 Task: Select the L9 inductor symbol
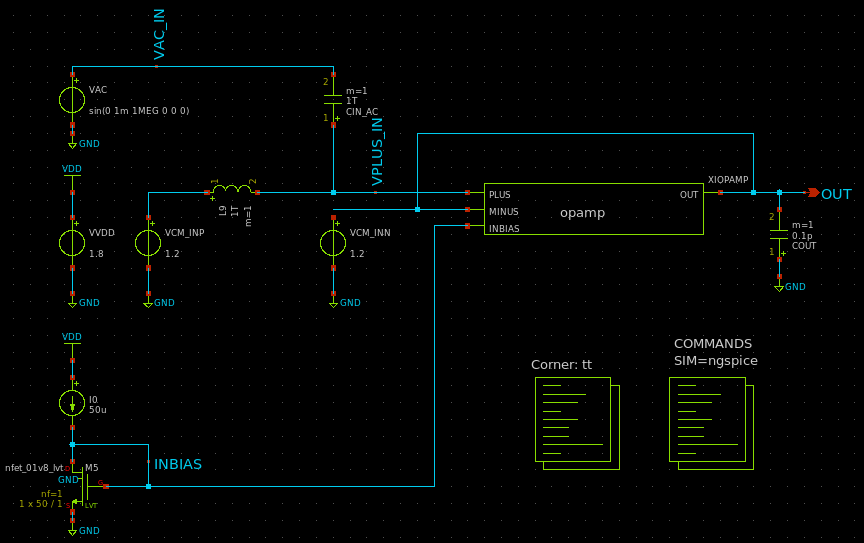[232, 190]
